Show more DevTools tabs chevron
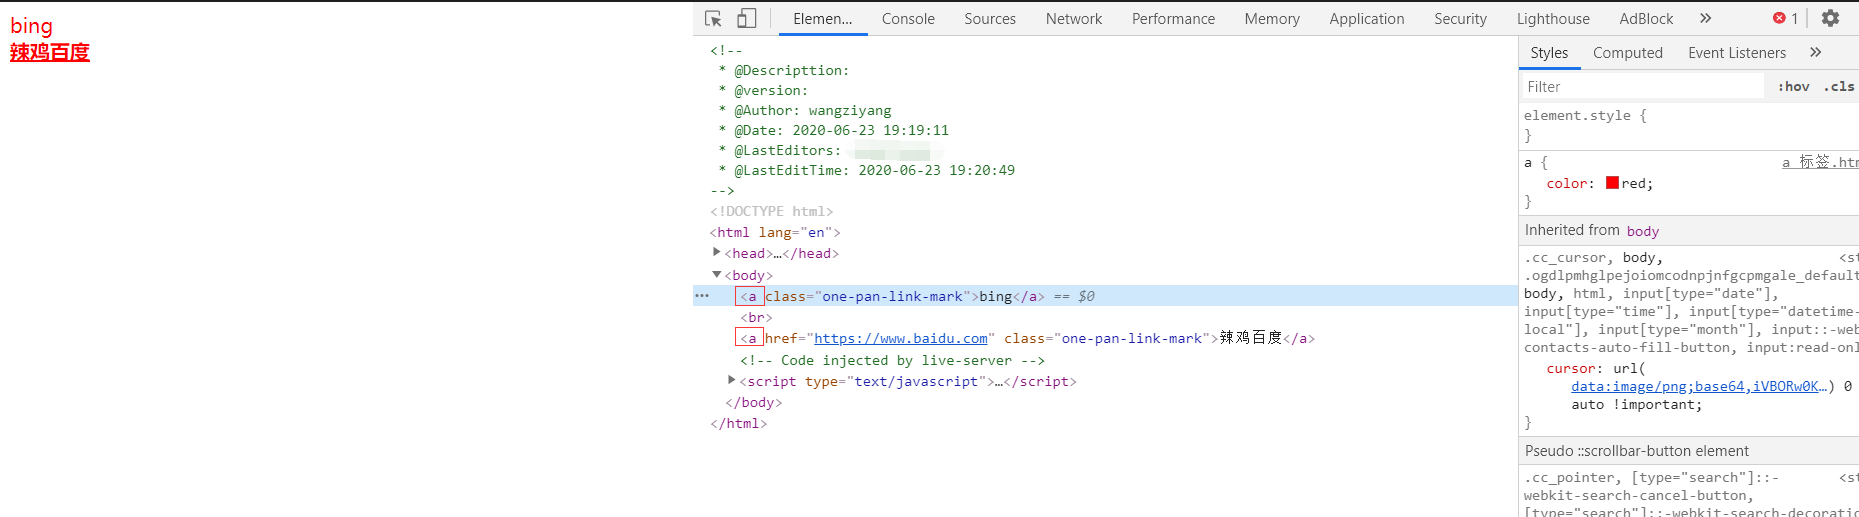Viewport: 1859px width, 517px height. 1706,18
